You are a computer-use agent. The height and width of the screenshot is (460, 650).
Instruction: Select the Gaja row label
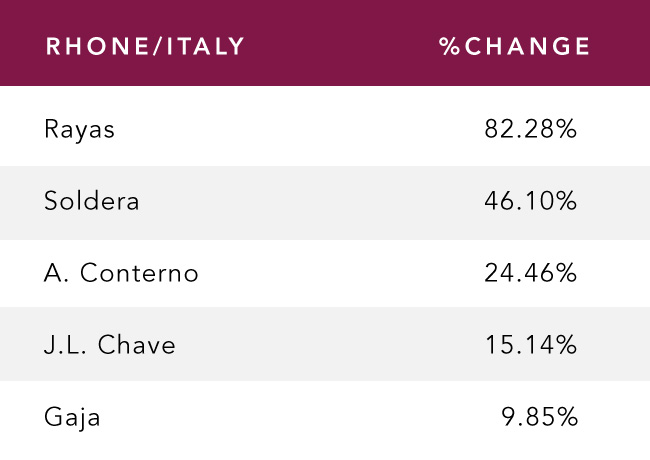coord(72,418)
